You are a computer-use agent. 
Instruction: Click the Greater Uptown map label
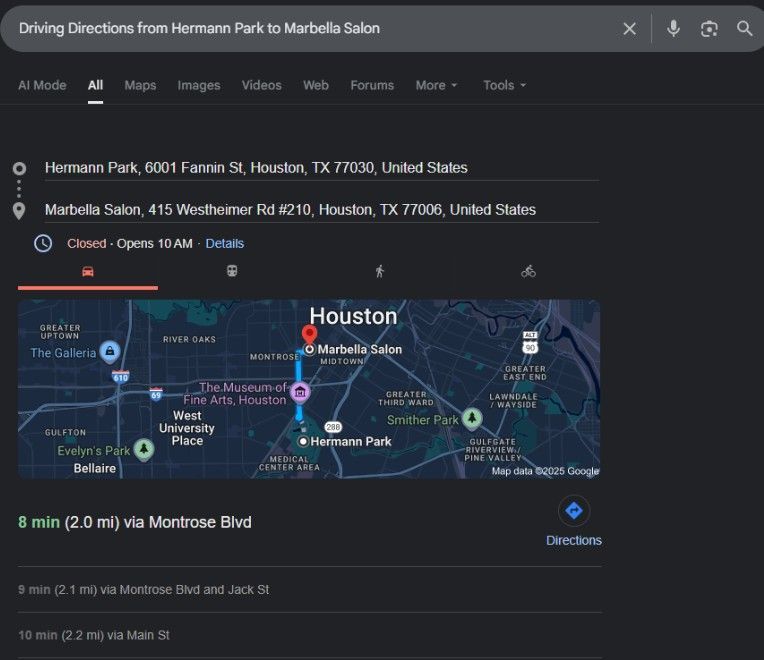(x=60, y=332)
